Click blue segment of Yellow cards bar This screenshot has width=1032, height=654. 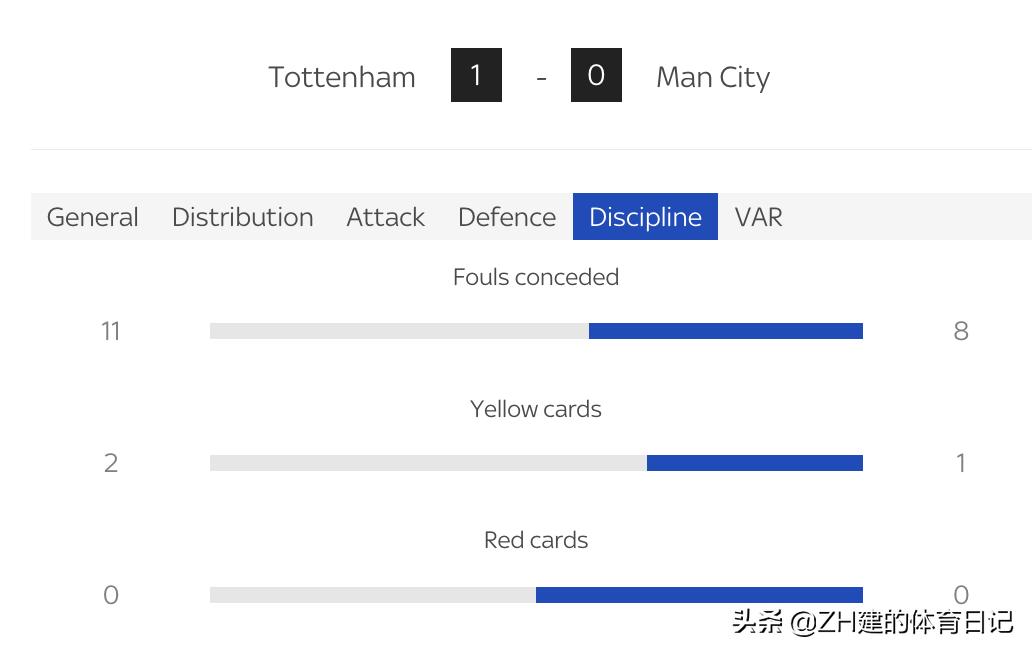tap(754, 463)
